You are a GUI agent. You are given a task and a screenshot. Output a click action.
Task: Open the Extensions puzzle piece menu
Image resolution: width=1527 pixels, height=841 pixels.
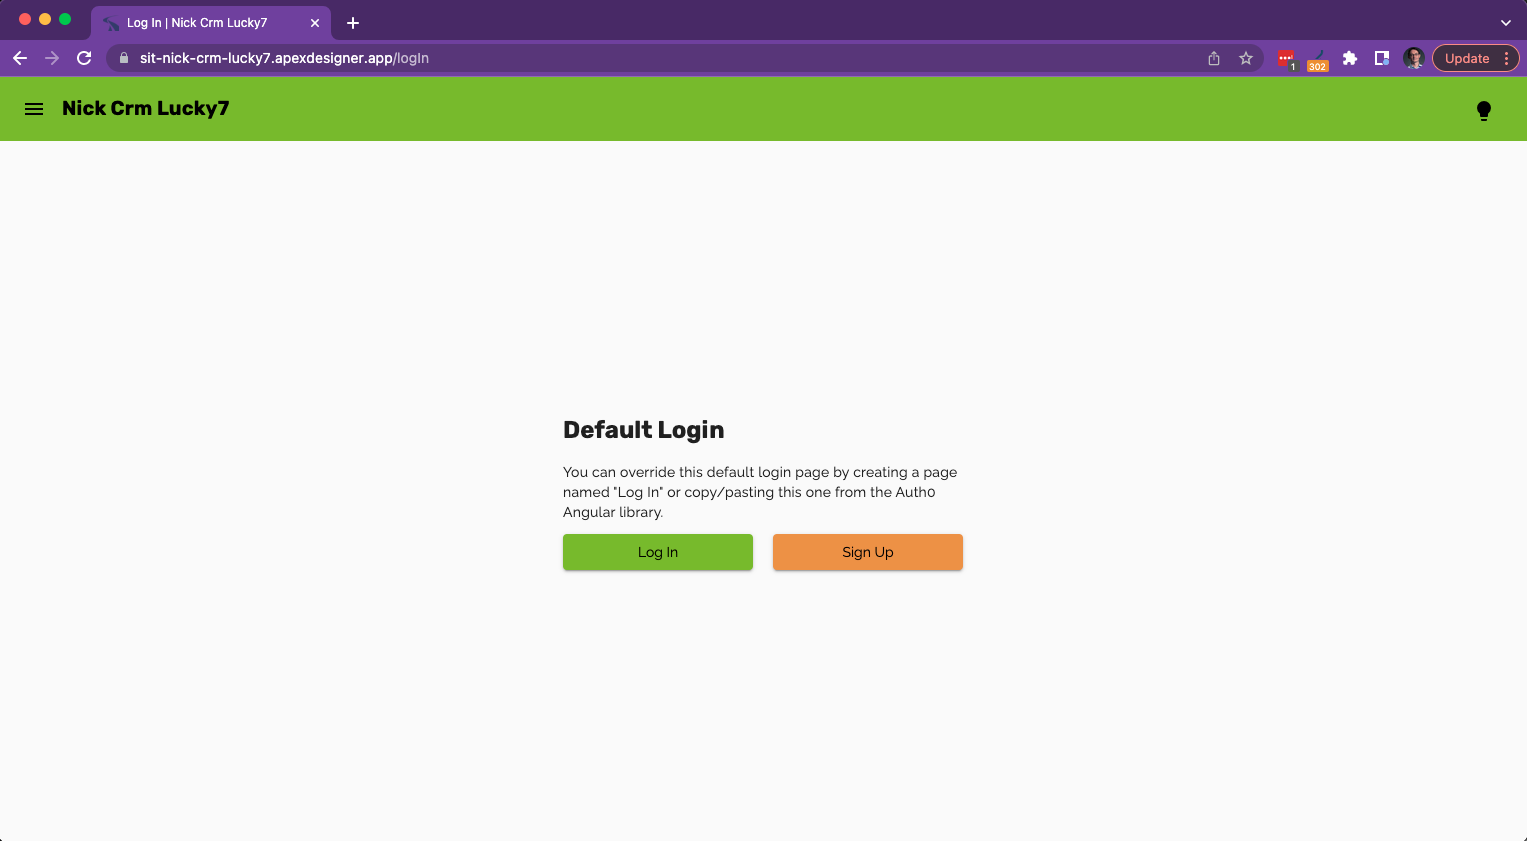coord(1350,58)
